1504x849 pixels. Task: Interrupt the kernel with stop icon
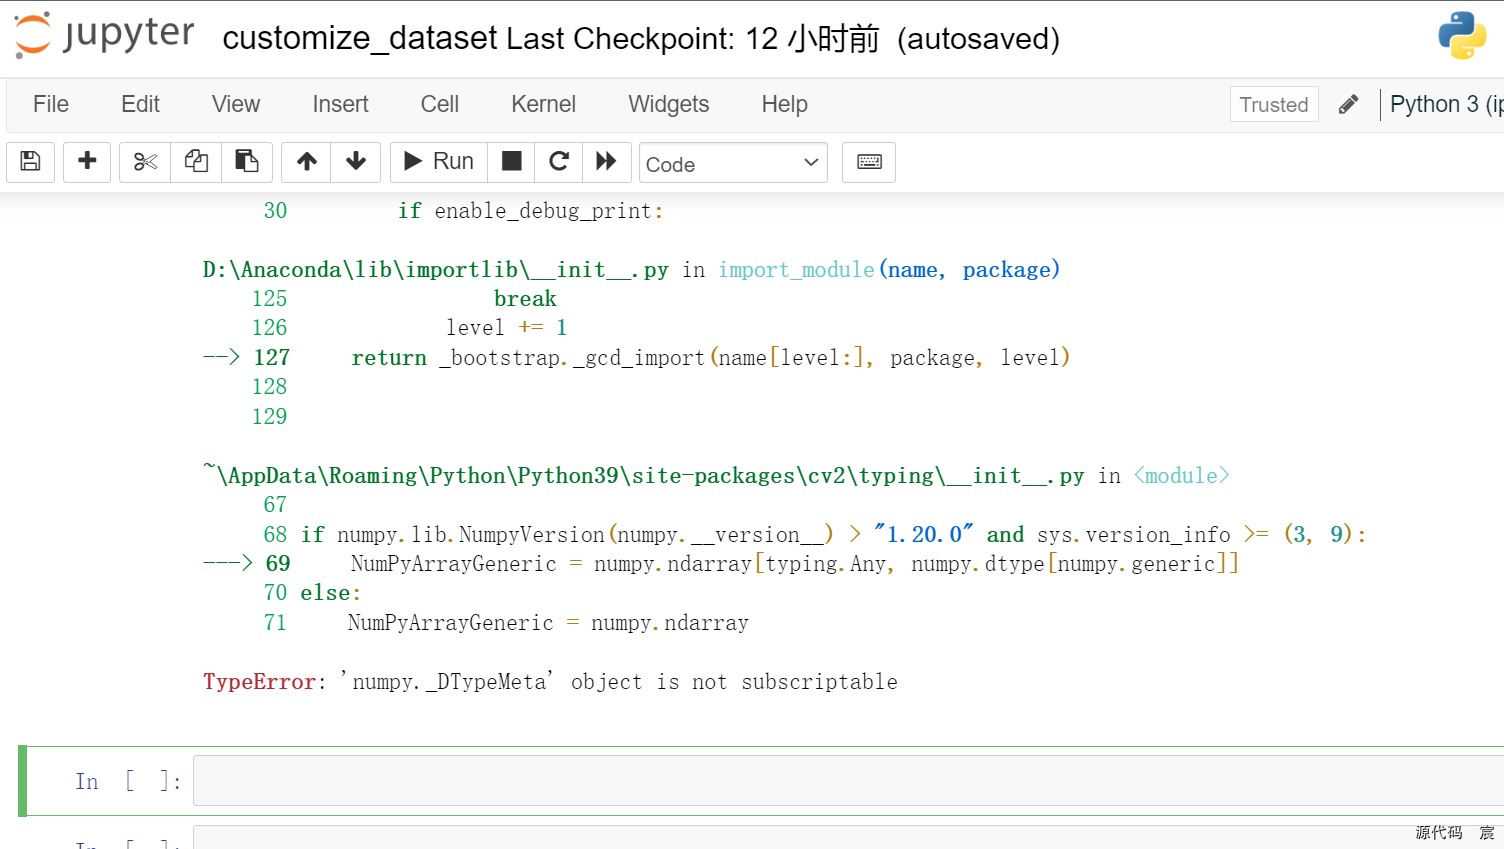coord(511,162)
